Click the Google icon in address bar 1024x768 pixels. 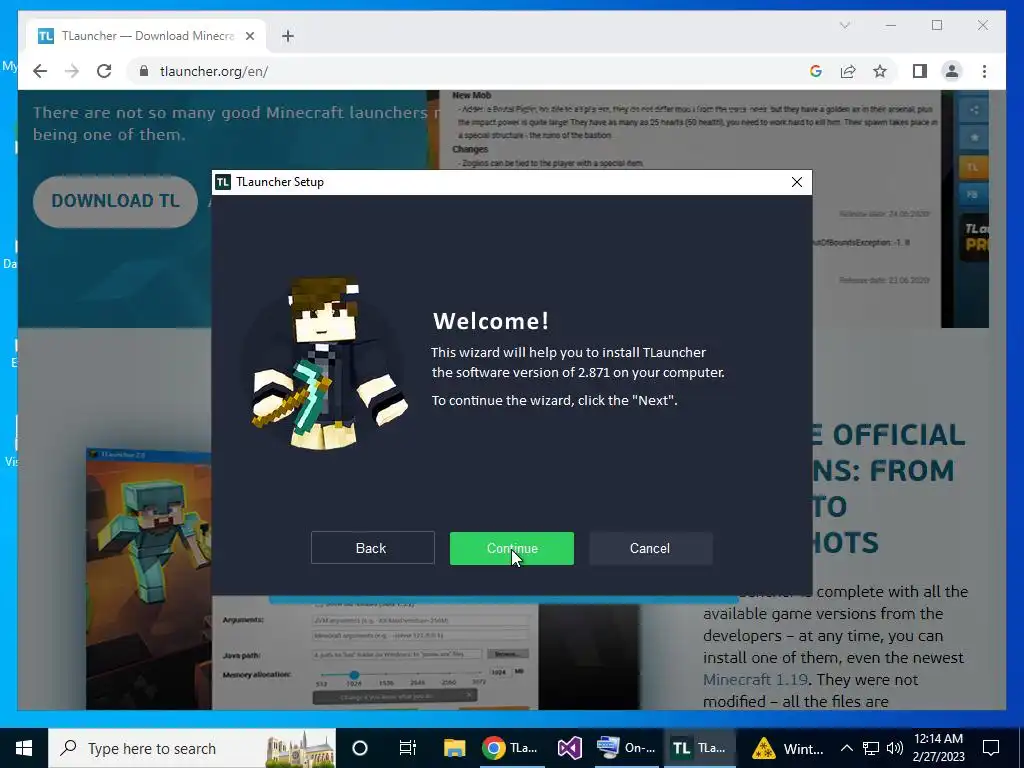(x=816, y=71)
